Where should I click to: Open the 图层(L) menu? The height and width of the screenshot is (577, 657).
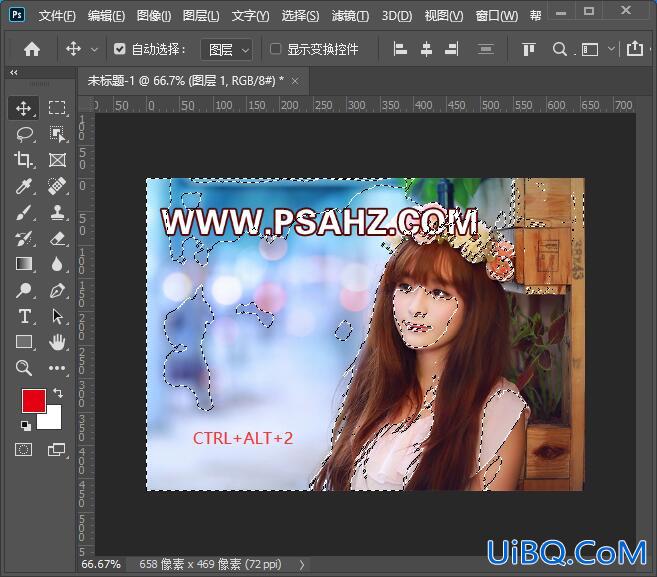(x=201, y=16)
